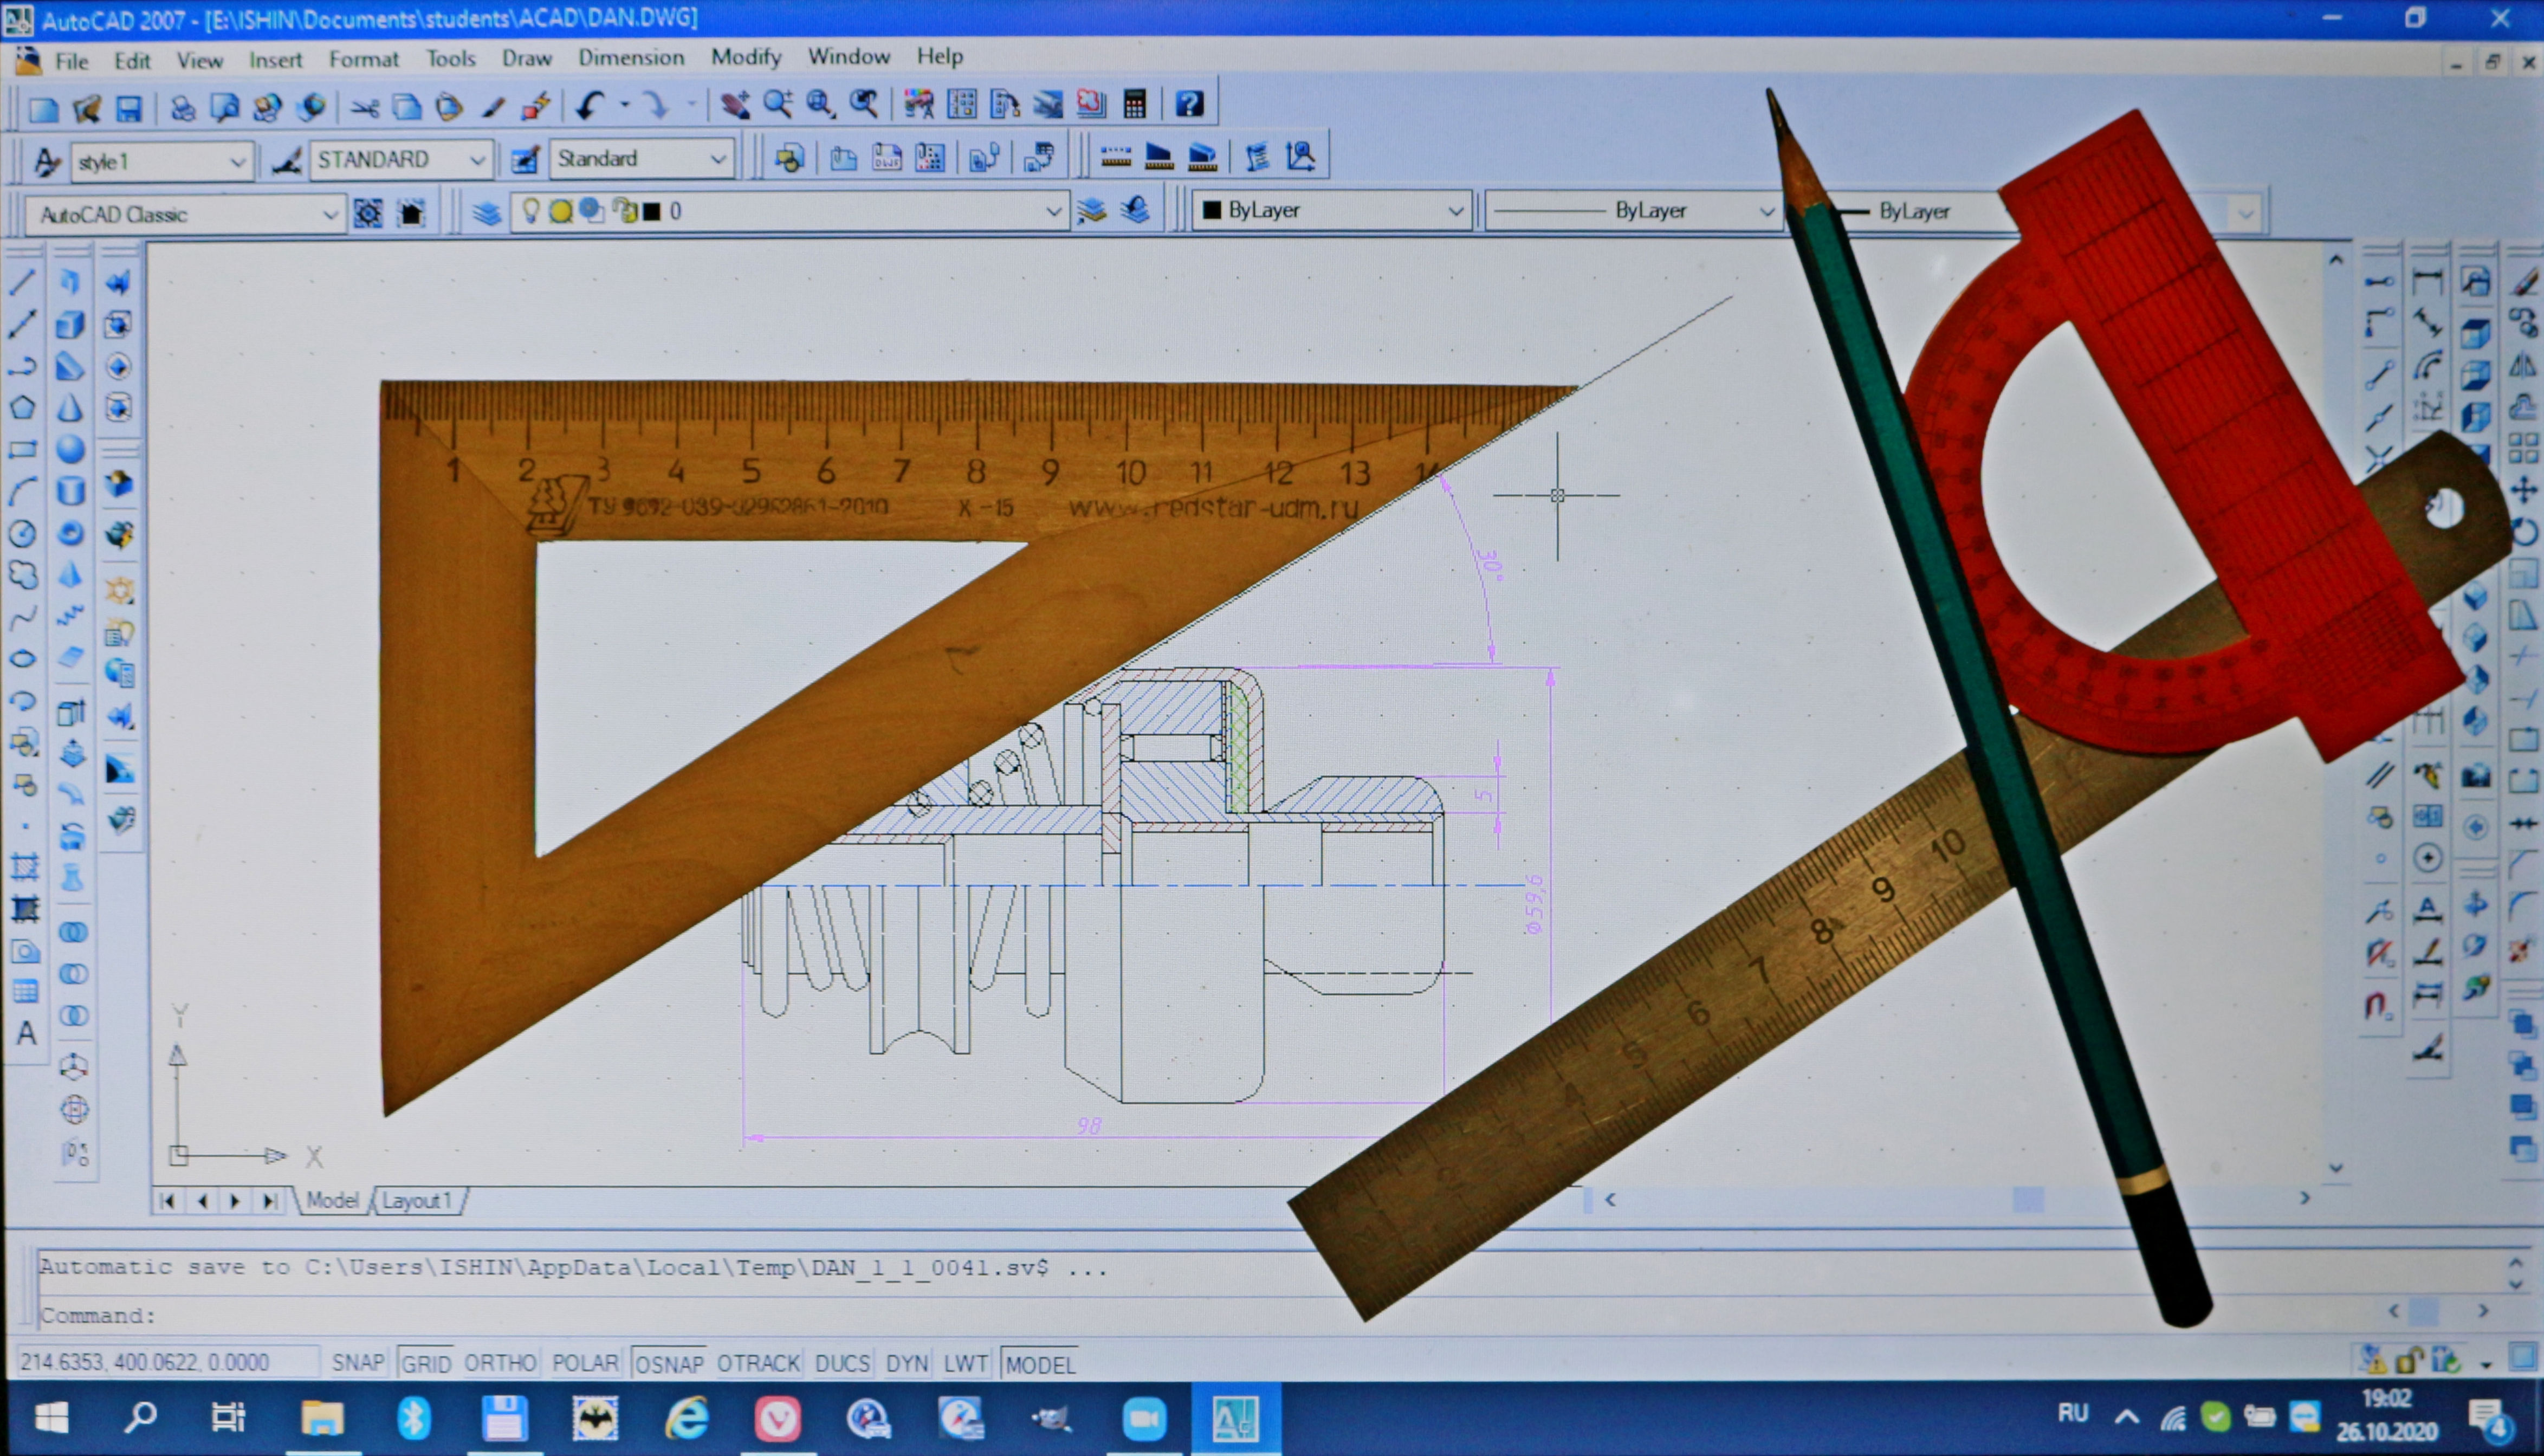Click the Redo arrow icon
This screenshot has height=1456, width=2544.
[x=656, y=105]
